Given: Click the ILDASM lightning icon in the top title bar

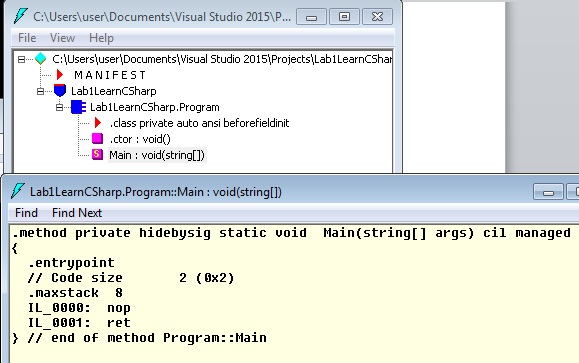Looking at the screenshot, I should pos(20,17).
